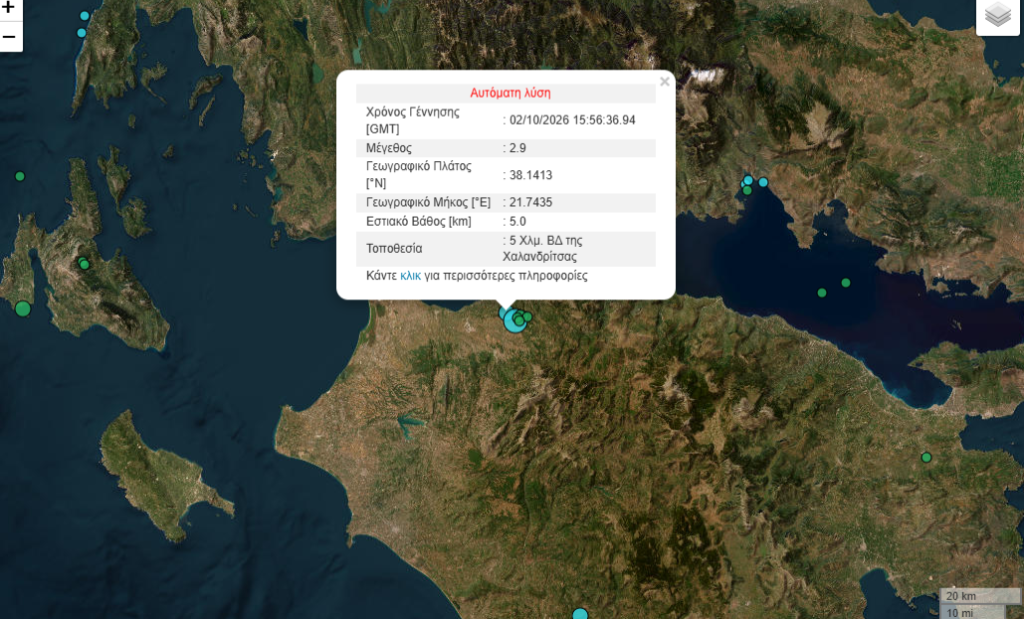Select the isolated green marker in far-left sea
Image resolution: width=1024 pixels, height=619 pixels.
click(x=20, y=176)
